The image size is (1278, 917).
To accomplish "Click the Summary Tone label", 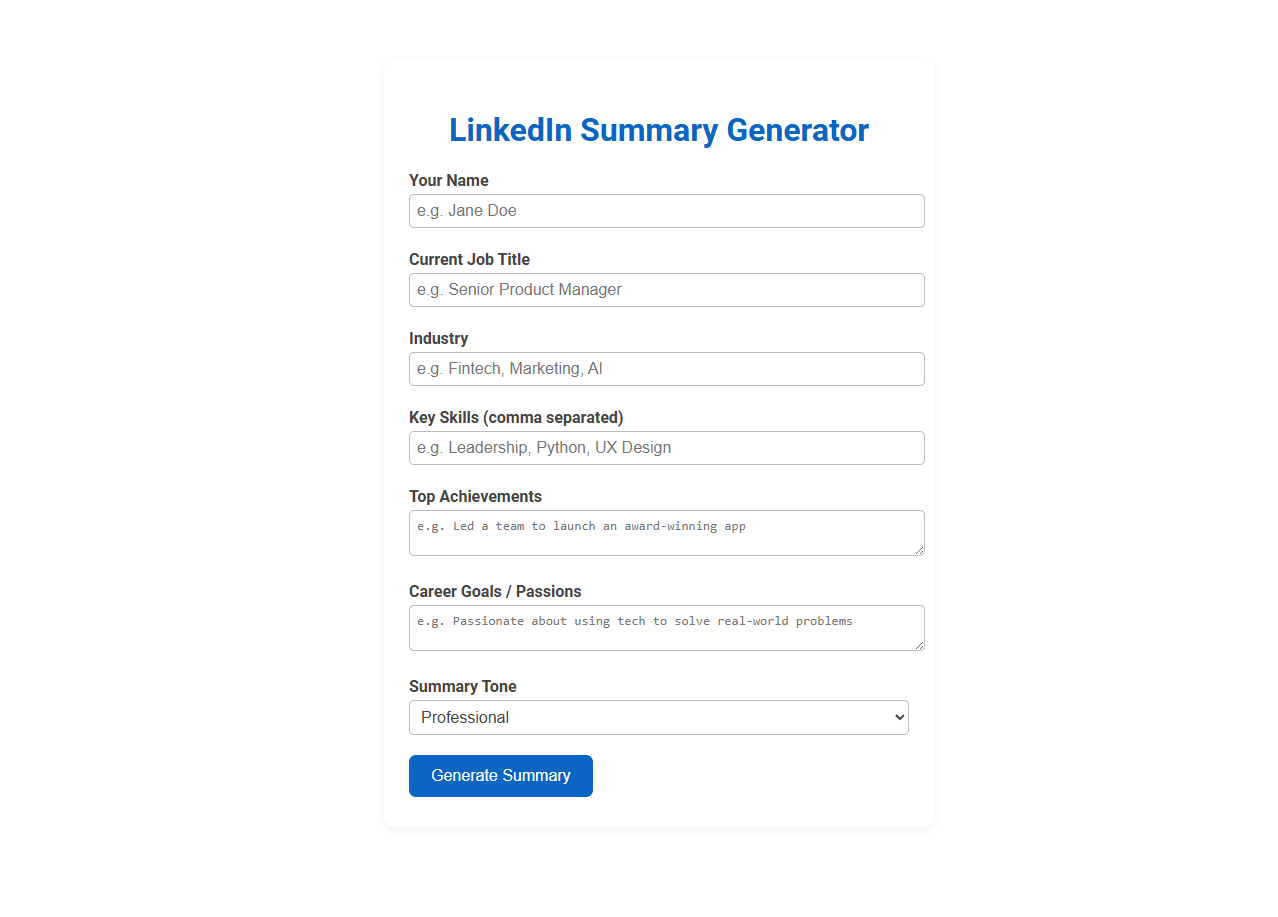I will click(462, 687).
